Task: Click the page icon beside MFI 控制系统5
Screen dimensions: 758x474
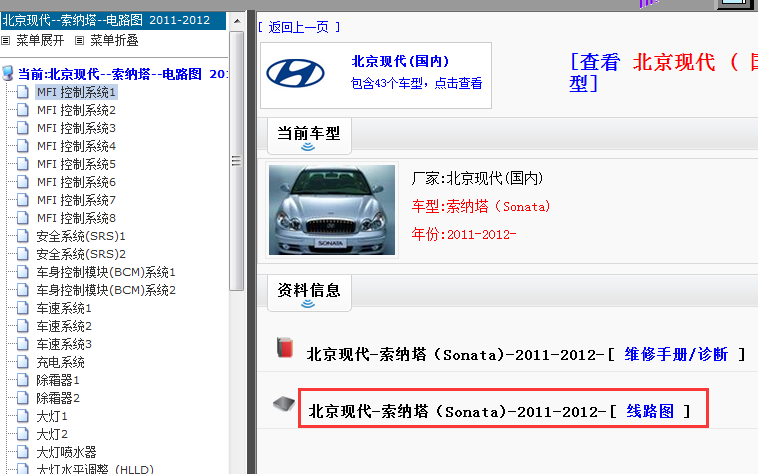Action: 23,164
